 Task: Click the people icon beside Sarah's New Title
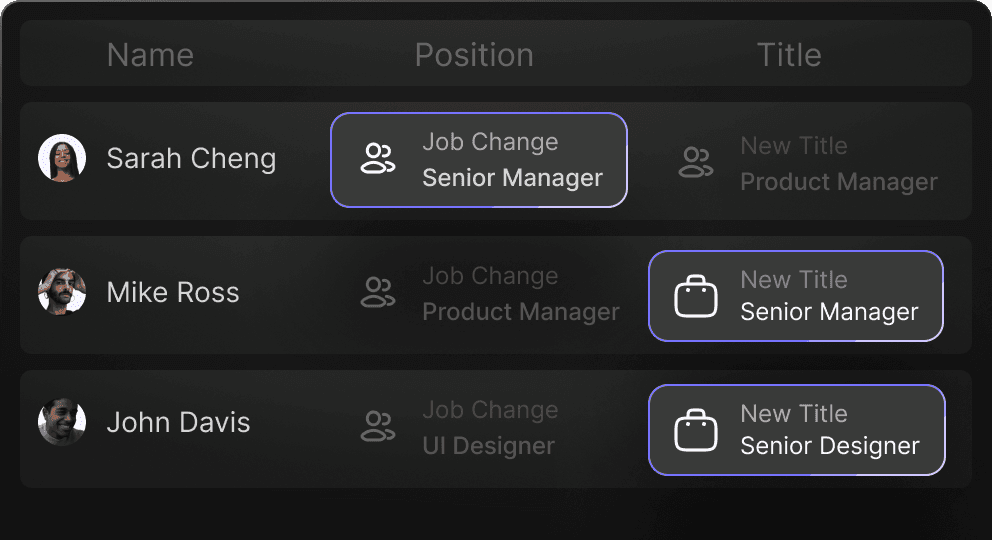click(x=695, y=162)
